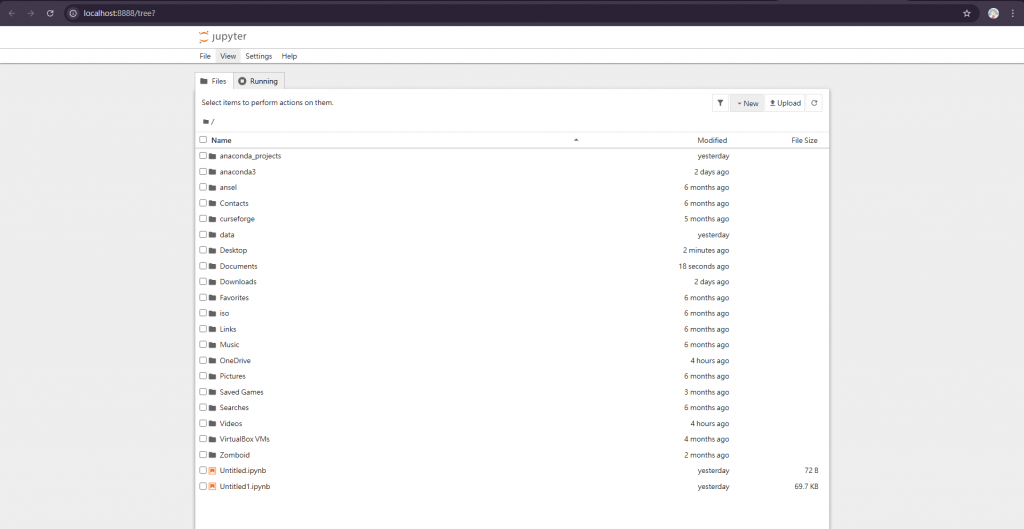
Task: Sort by the Name column header
Action: pyautogui.click(x=221, y=140)
